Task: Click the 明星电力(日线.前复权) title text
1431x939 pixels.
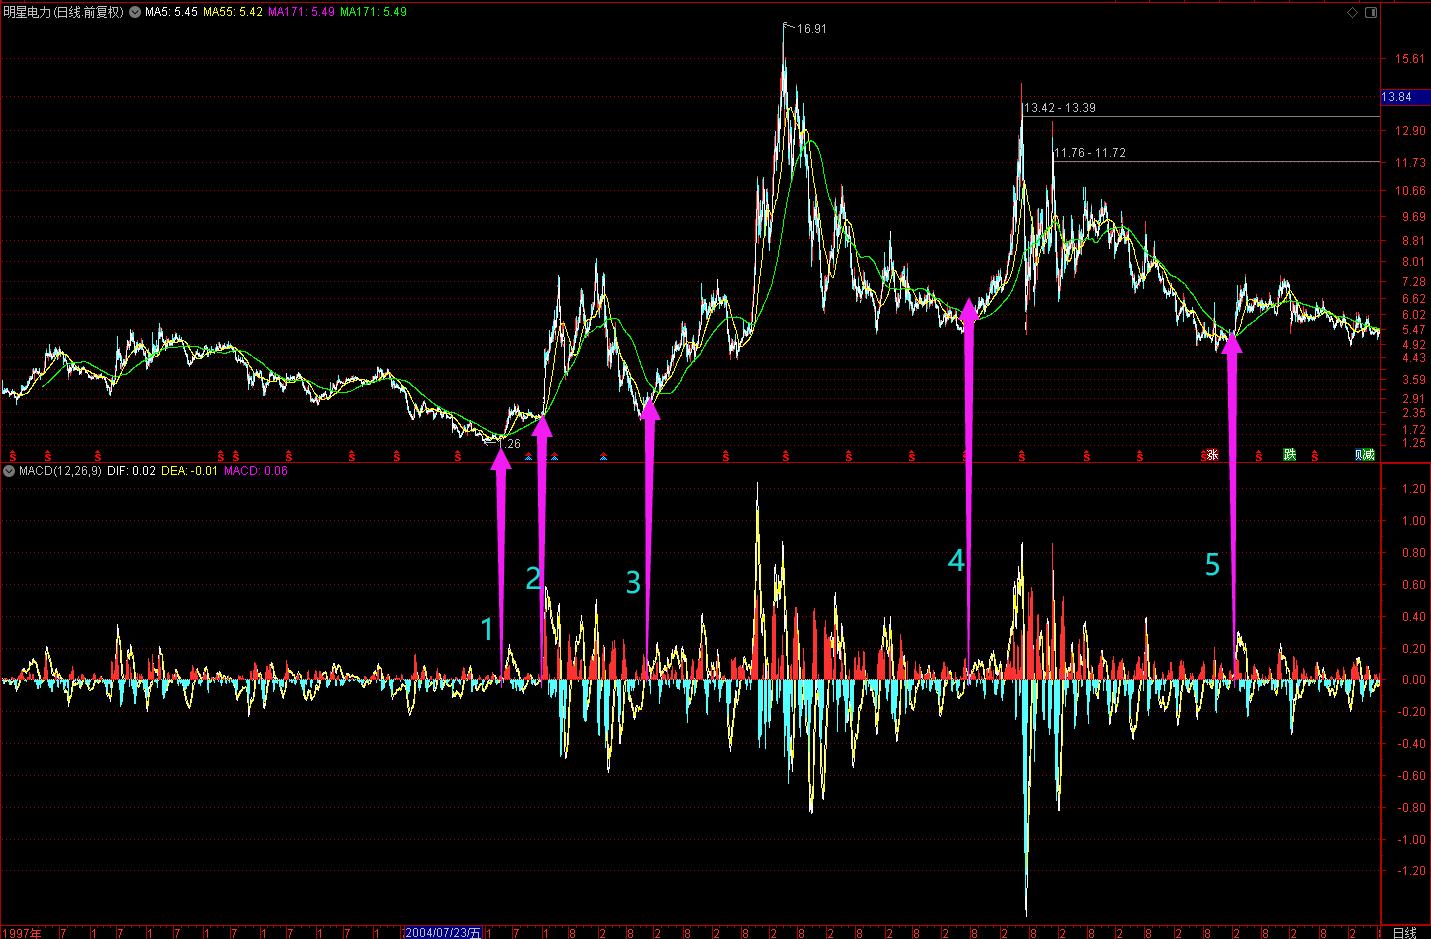Action: click(x=64, y=12)
